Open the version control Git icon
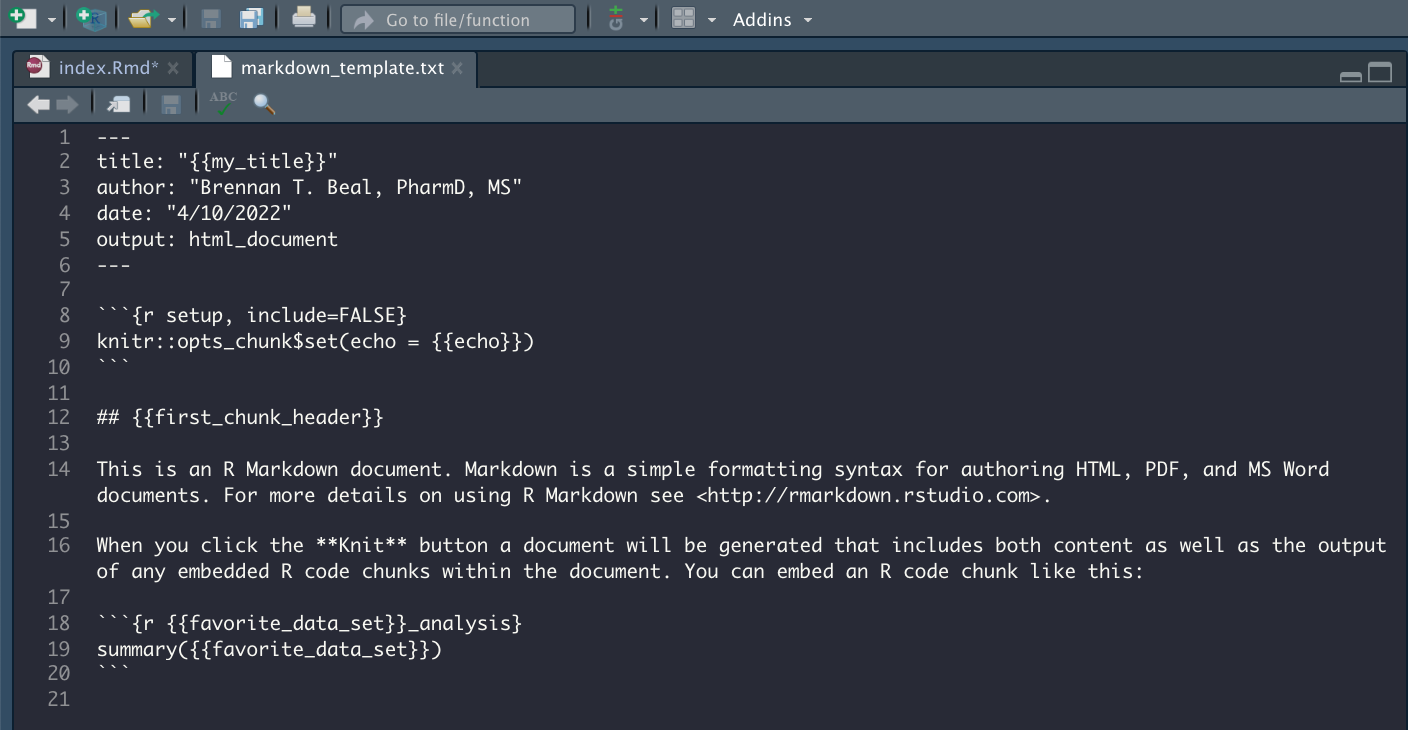Viewport: 1408px width, 730px height. (616, 18)
